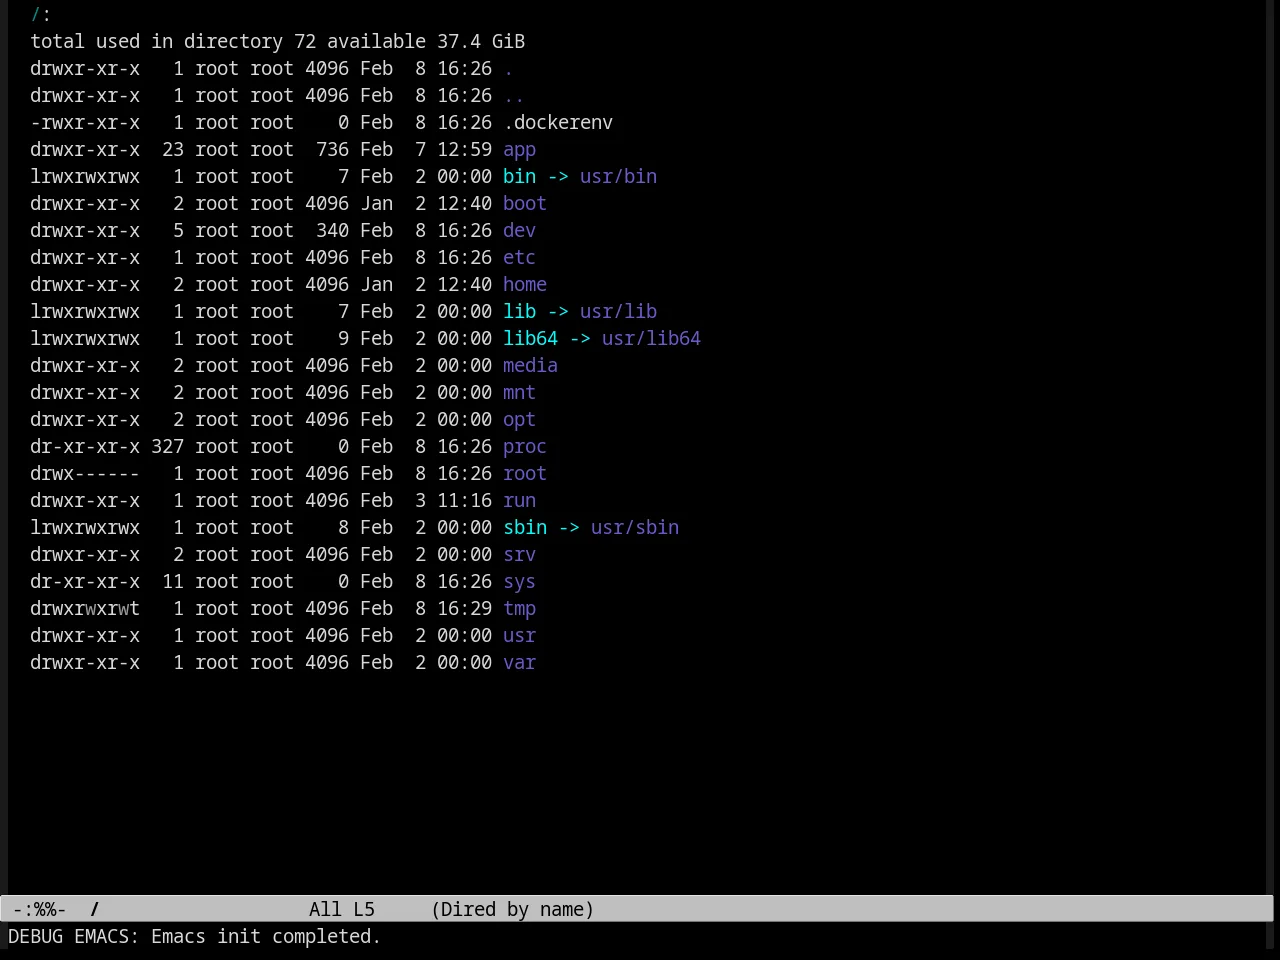
Task: Open the app directory entry
Action: [519, 149]
